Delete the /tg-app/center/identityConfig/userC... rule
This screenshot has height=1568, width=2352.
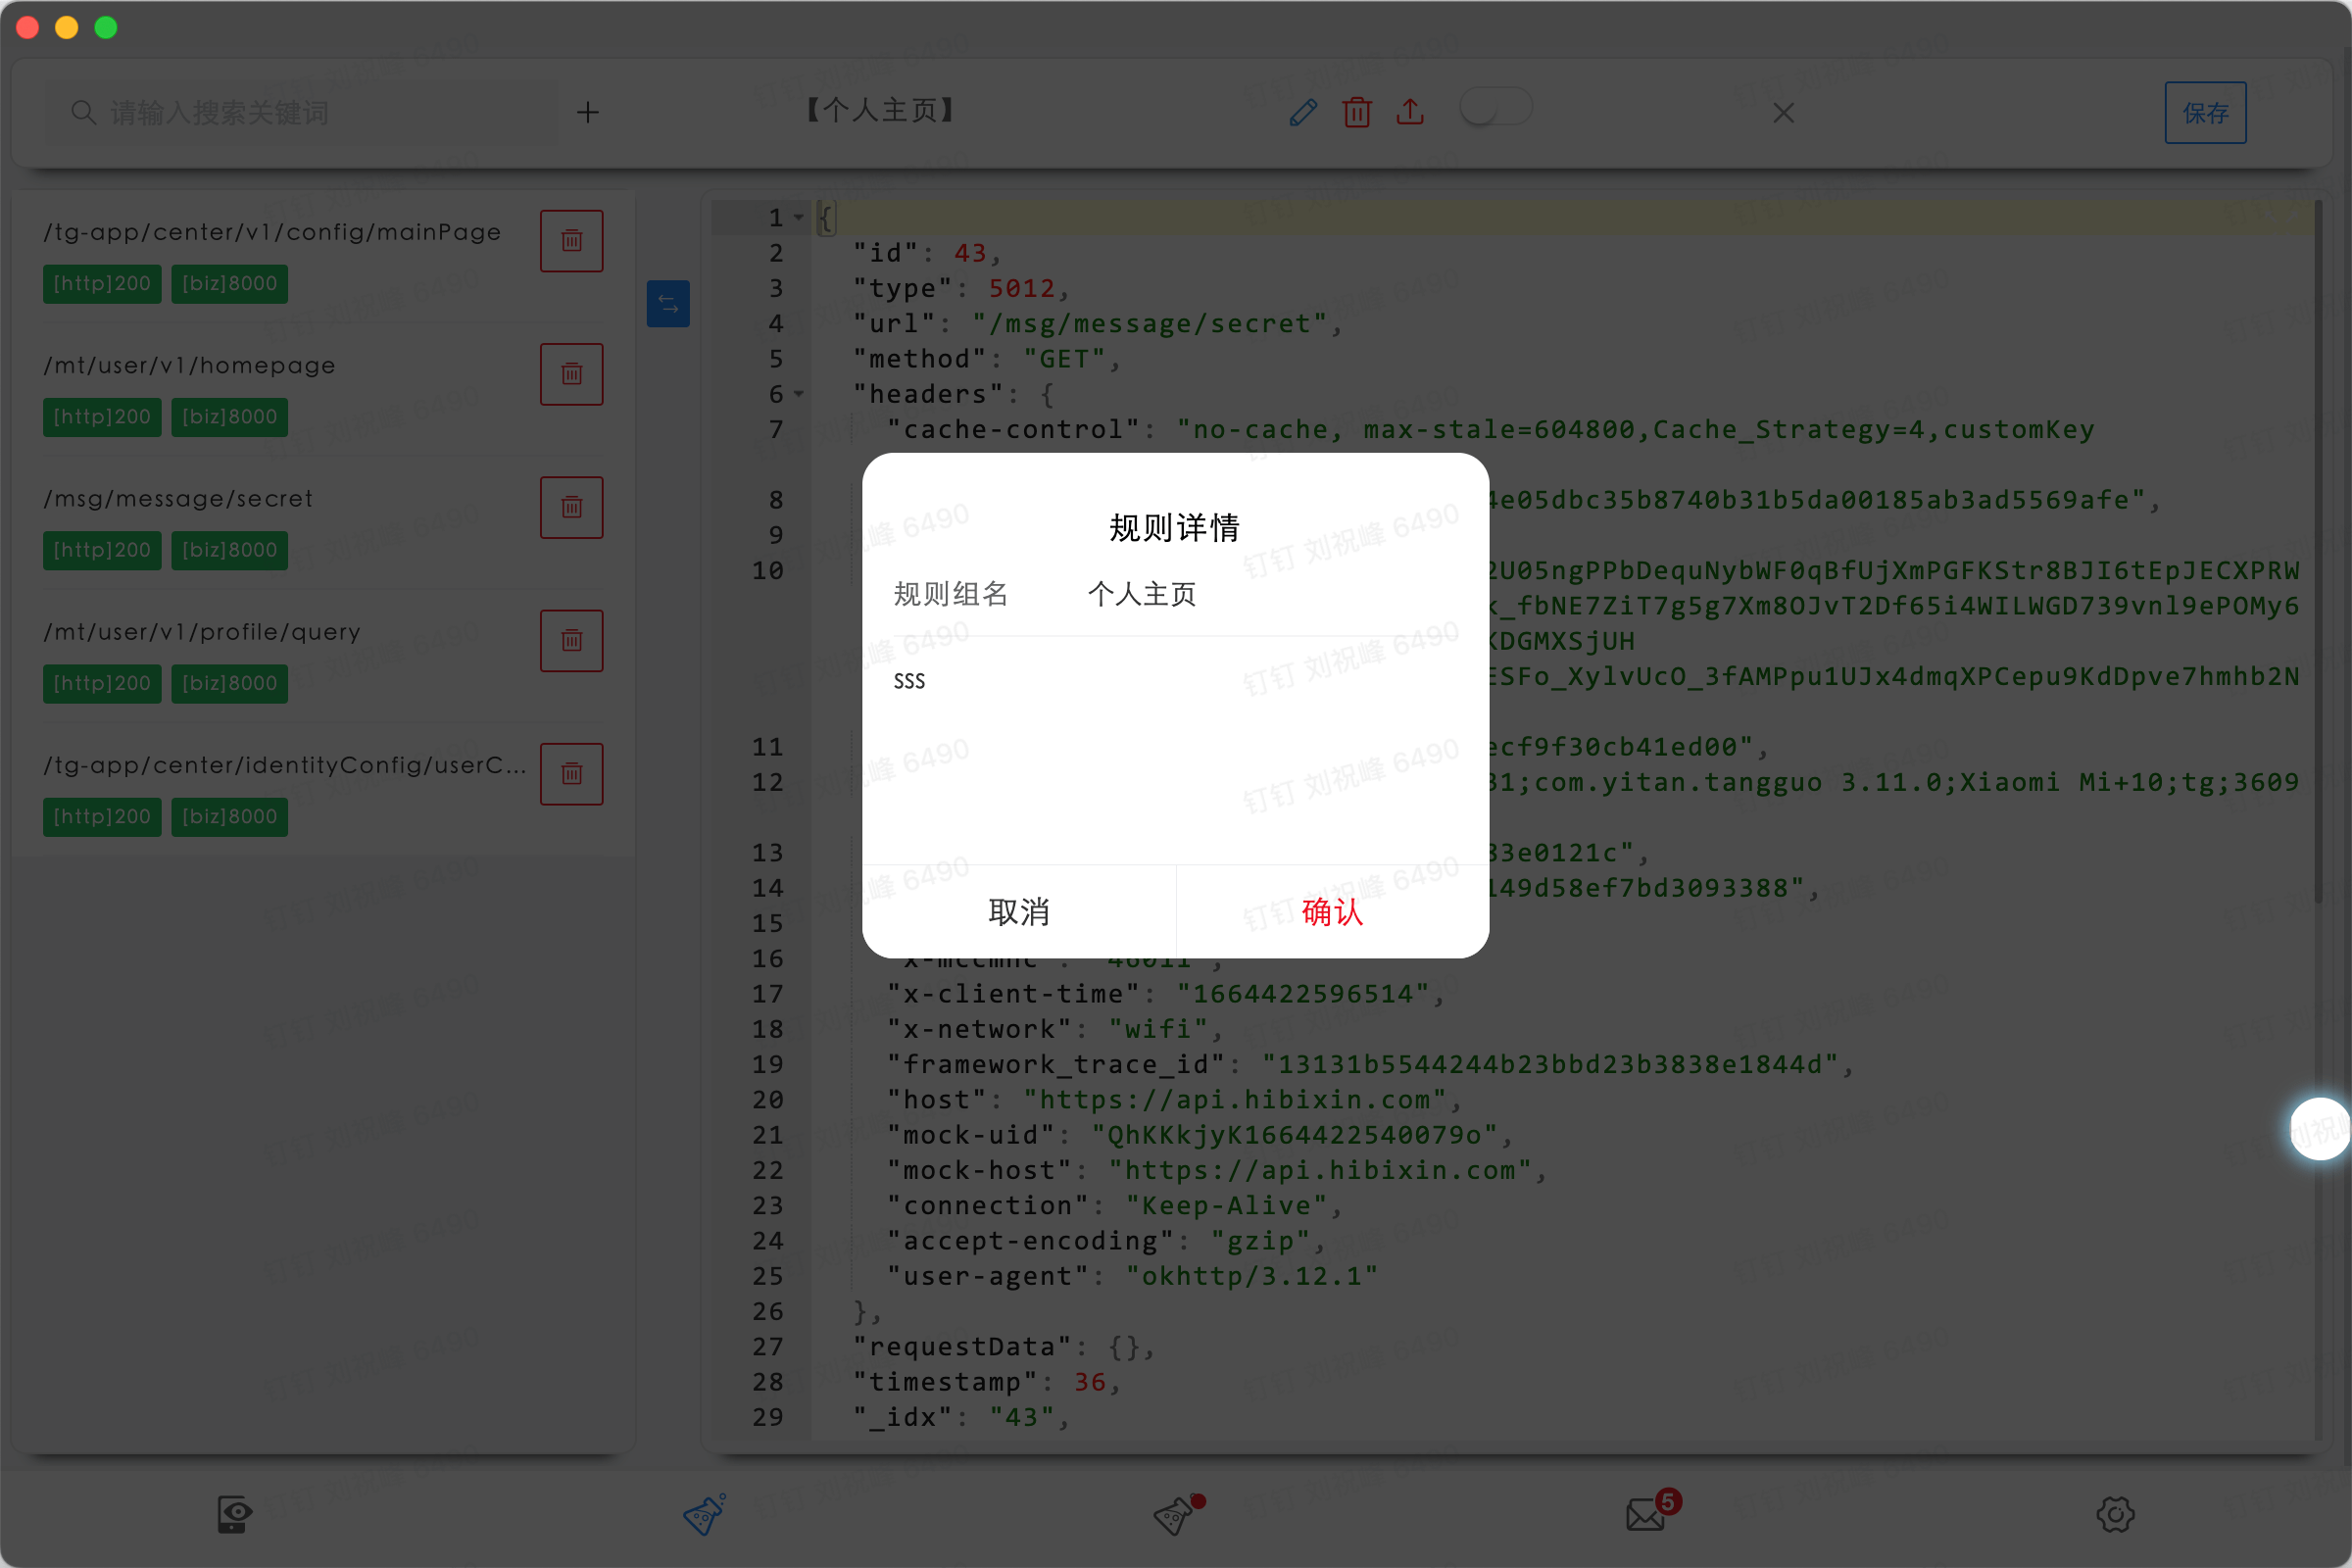(572, 774)
